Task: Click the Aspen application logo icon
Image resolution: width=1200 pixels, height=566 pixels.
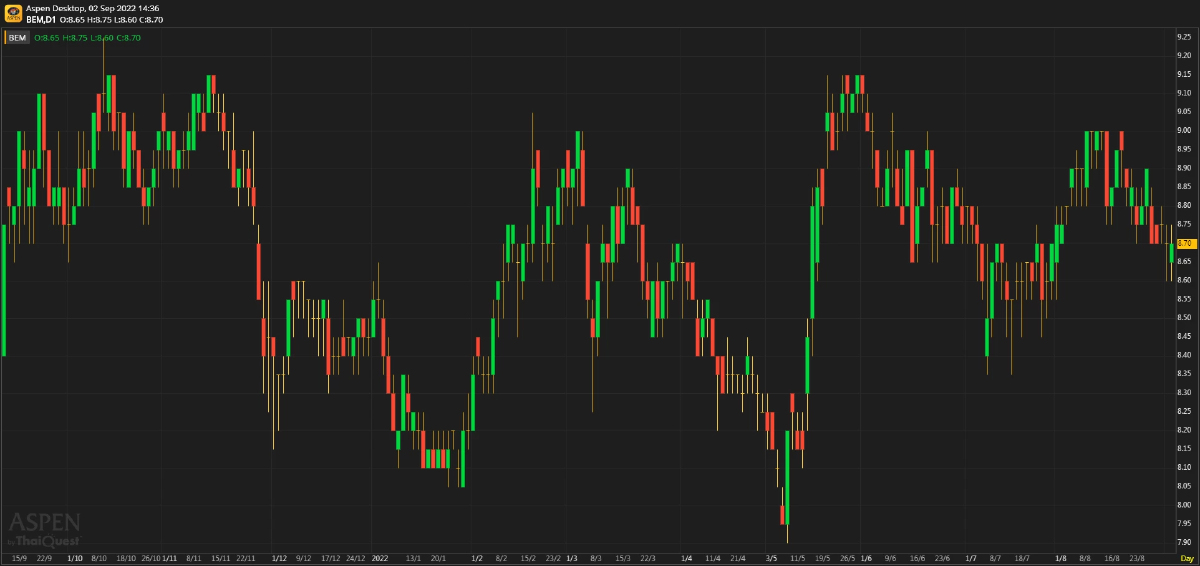Action: [12, 13]
